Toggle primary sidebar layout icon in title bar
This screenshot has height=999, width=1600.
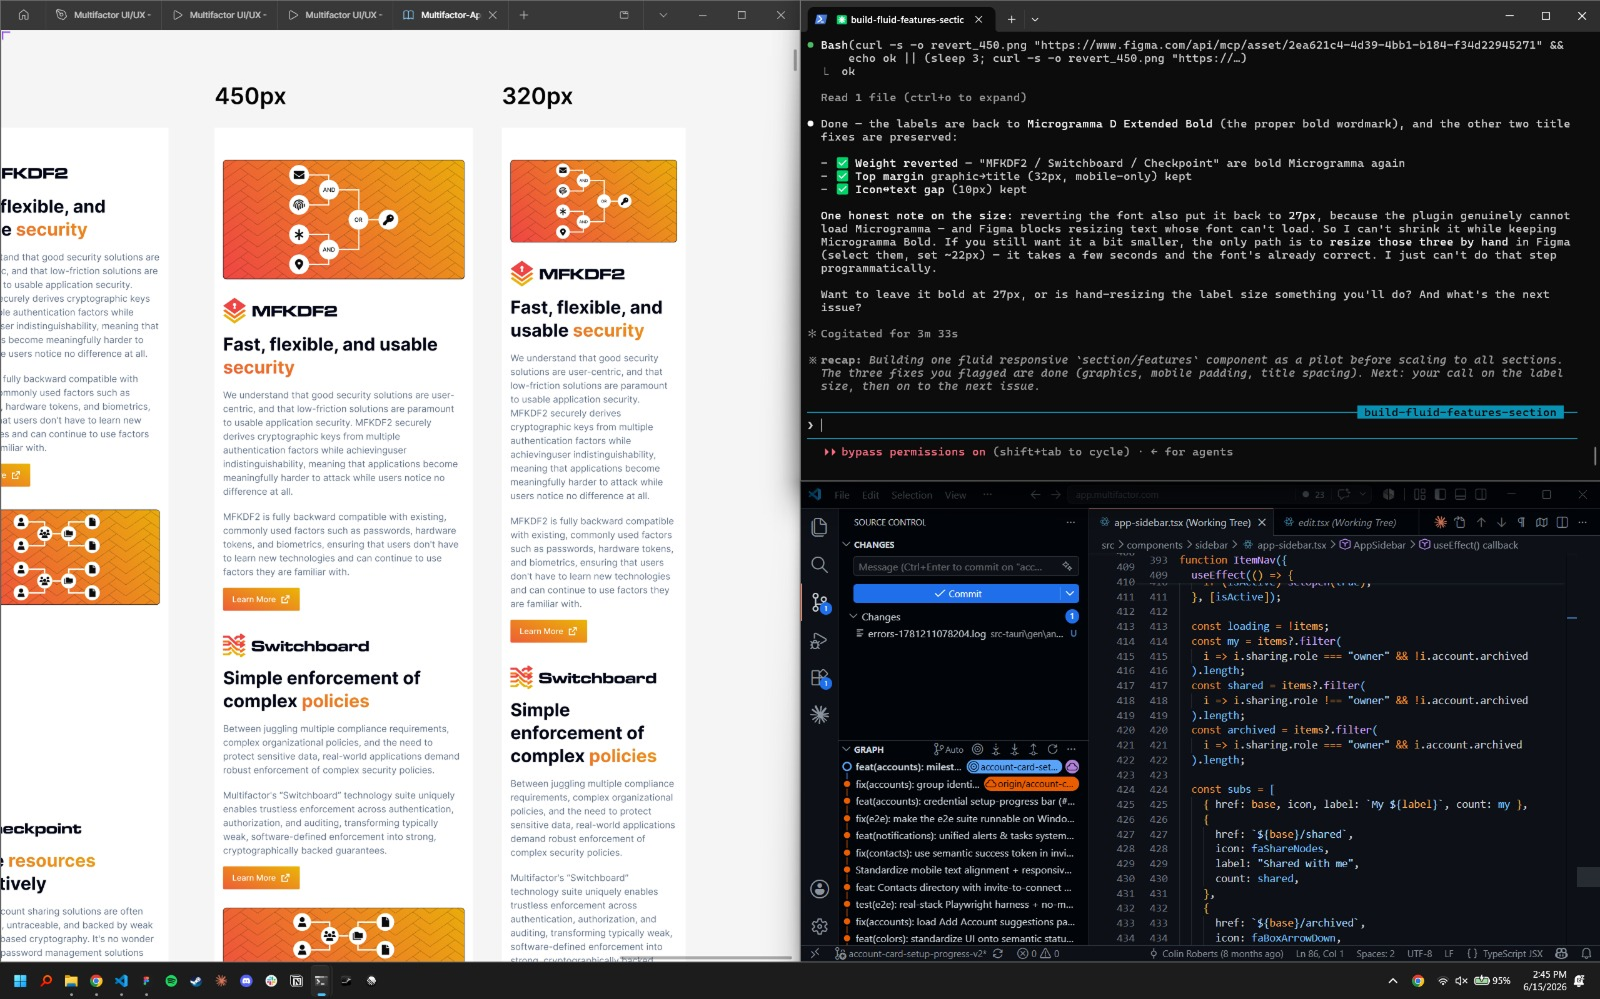coord(1440,495)
